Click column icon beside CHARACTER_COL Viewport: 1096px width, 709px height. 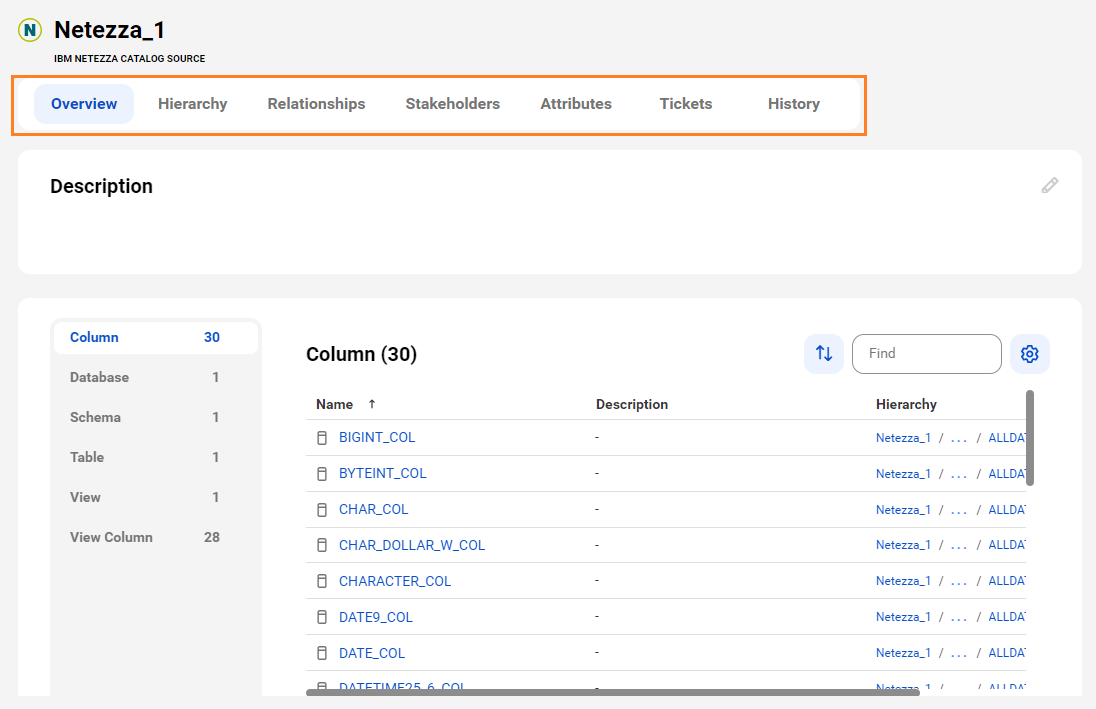click(x=322, y=581)
